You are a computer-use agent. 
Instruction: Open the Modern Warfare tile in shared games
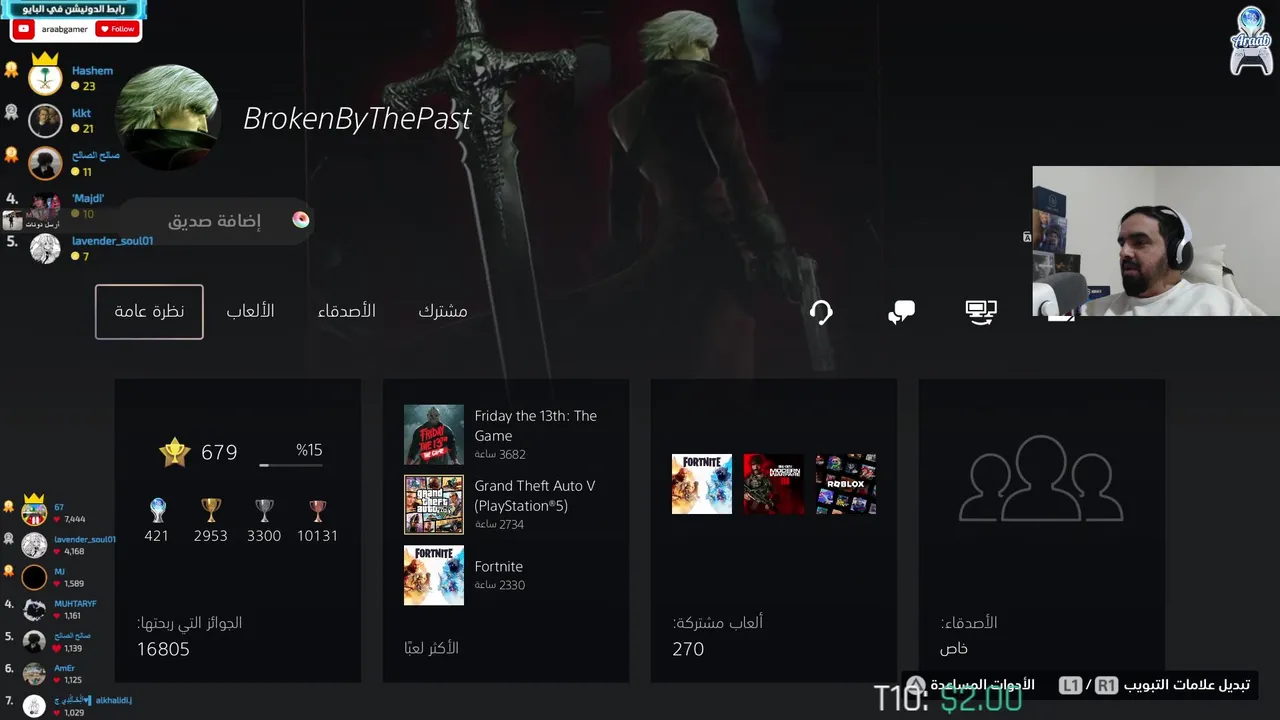click(774, 484)
